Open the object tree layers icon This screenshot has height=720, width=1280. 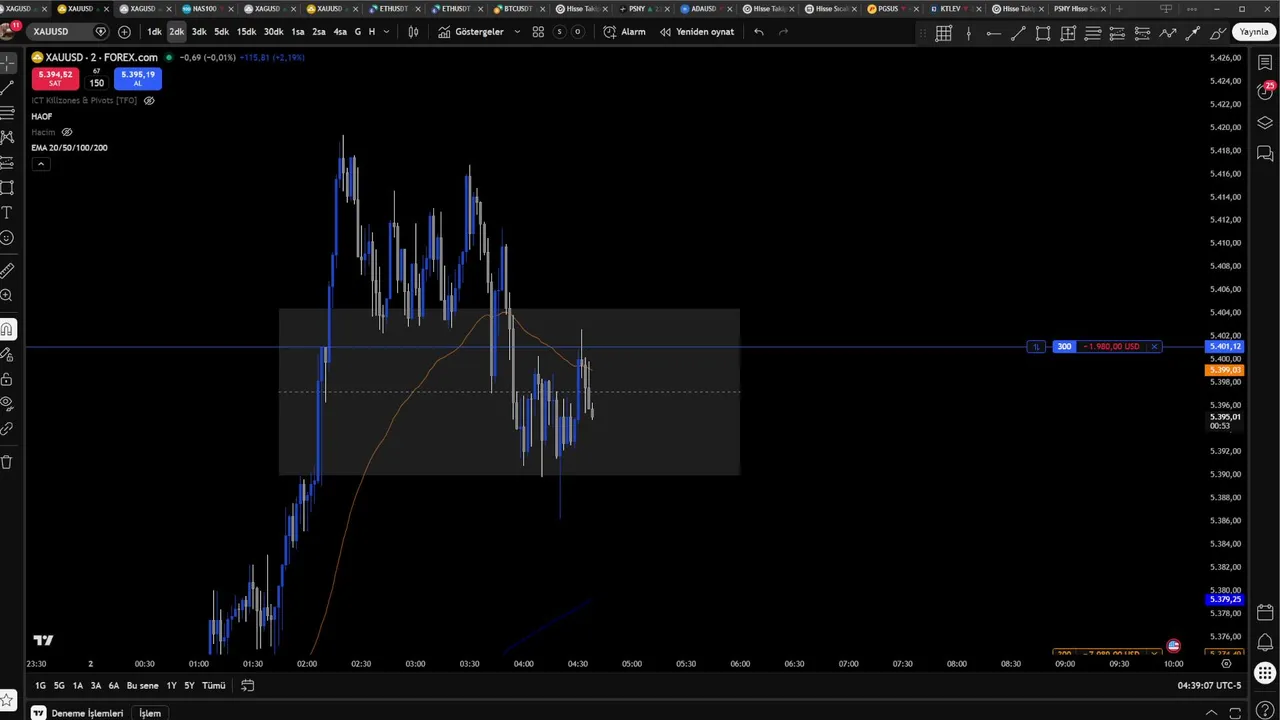1265,123
